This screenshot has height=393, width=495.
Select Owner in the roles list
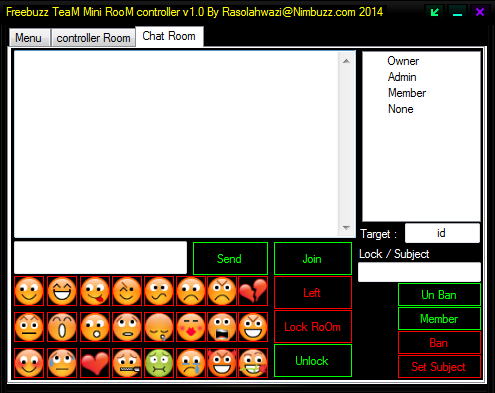coord(403,61)
